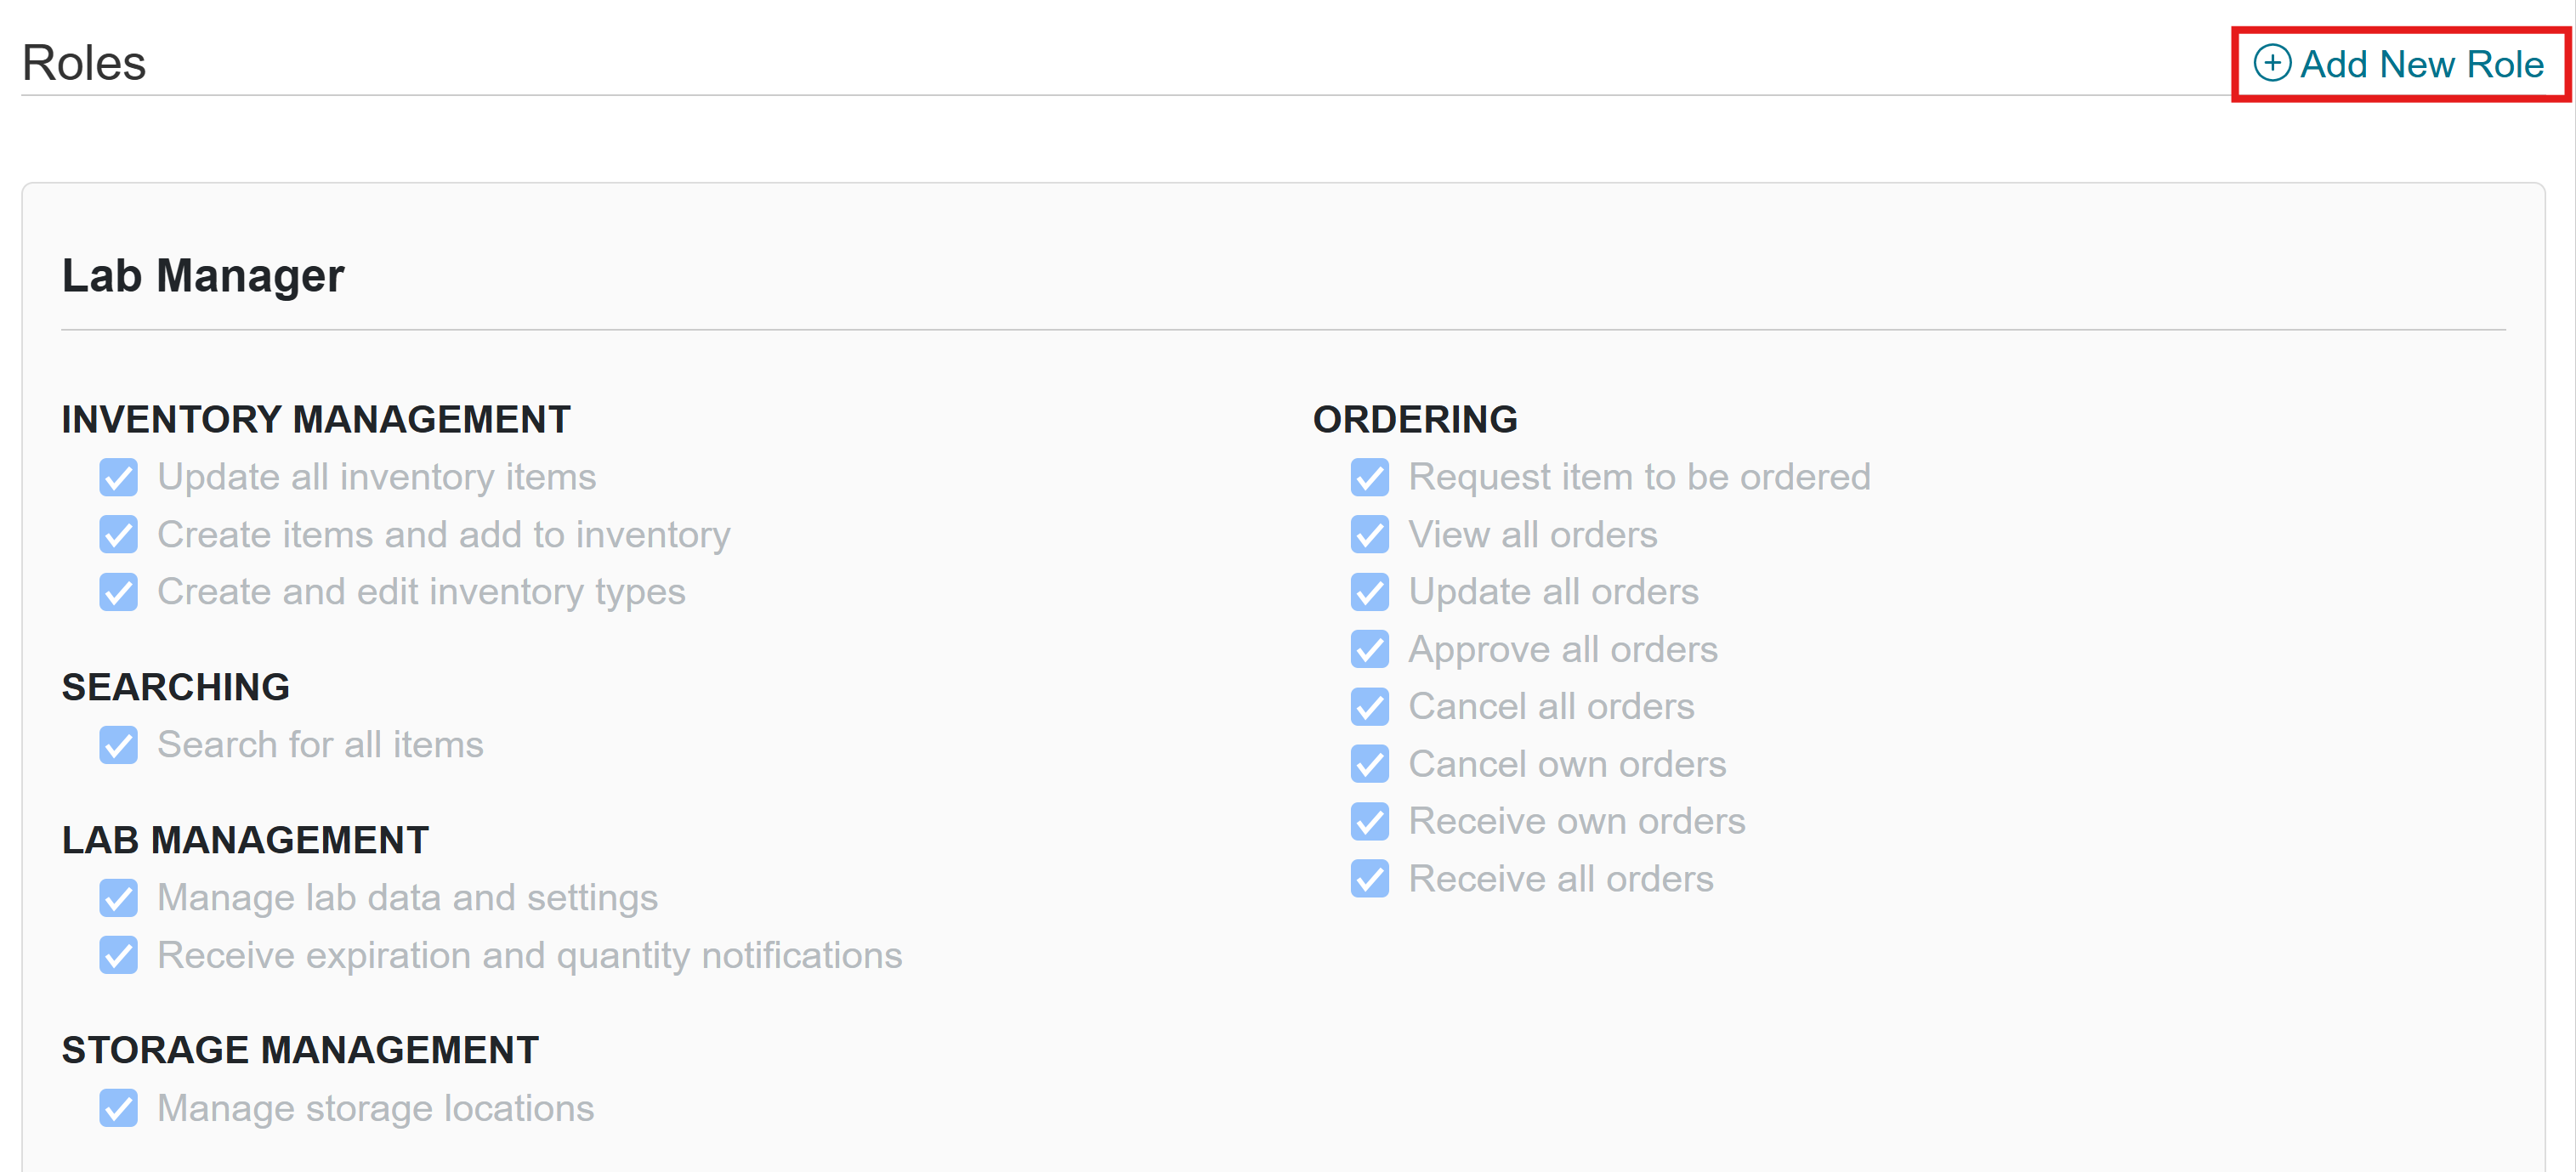Toggle Receive all orders checkbox
The image size is (2576, 1172).
[x=1369, y=879]
